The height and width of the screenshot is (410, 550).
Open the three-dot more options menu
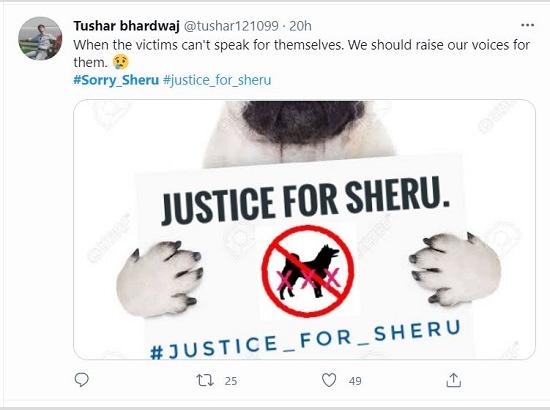point(527,25)
